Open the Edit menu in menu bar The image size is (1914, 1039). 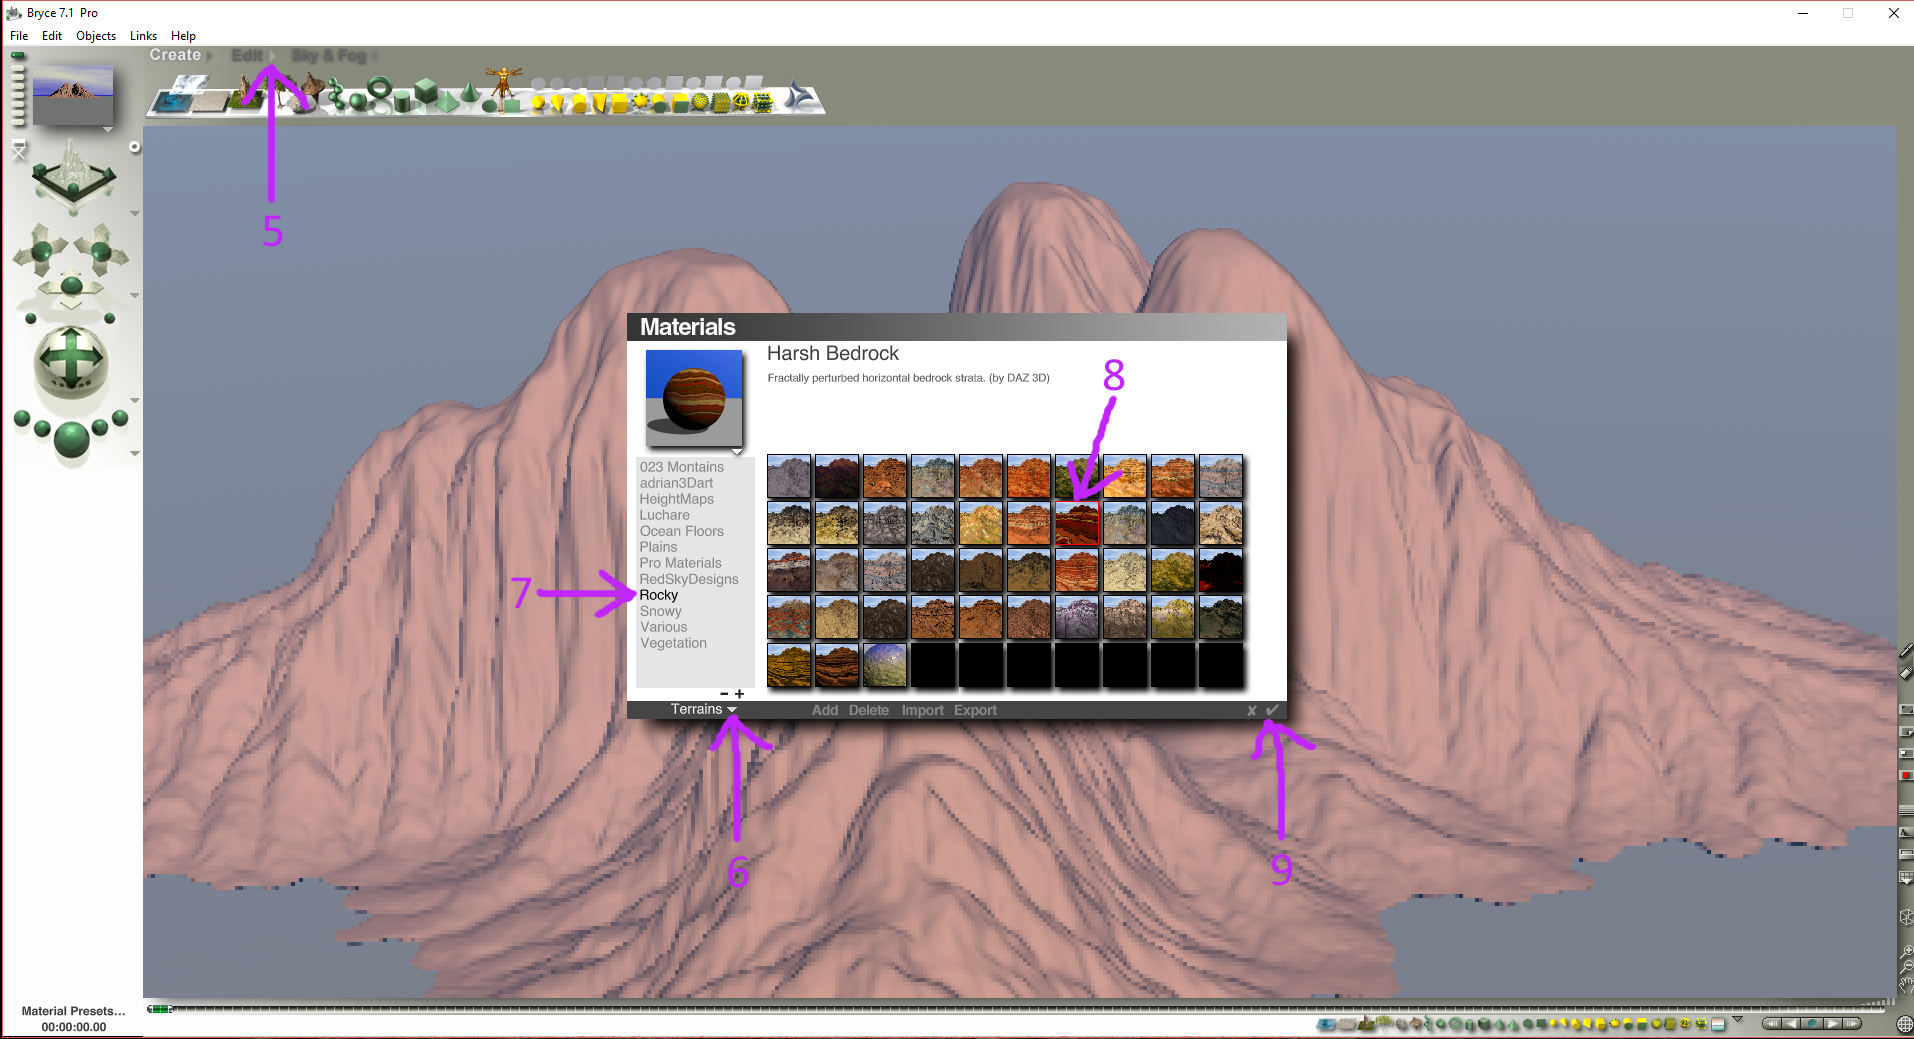coord(52,36)
